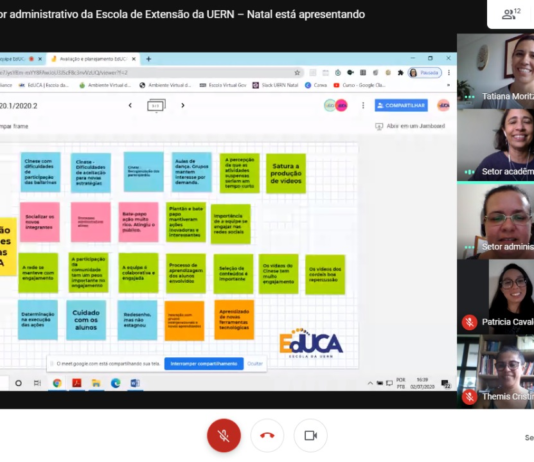The width and height of the screenshot is (534, 462).
Task: Open the Canva bookmark
Action: [x=316, y=85]
